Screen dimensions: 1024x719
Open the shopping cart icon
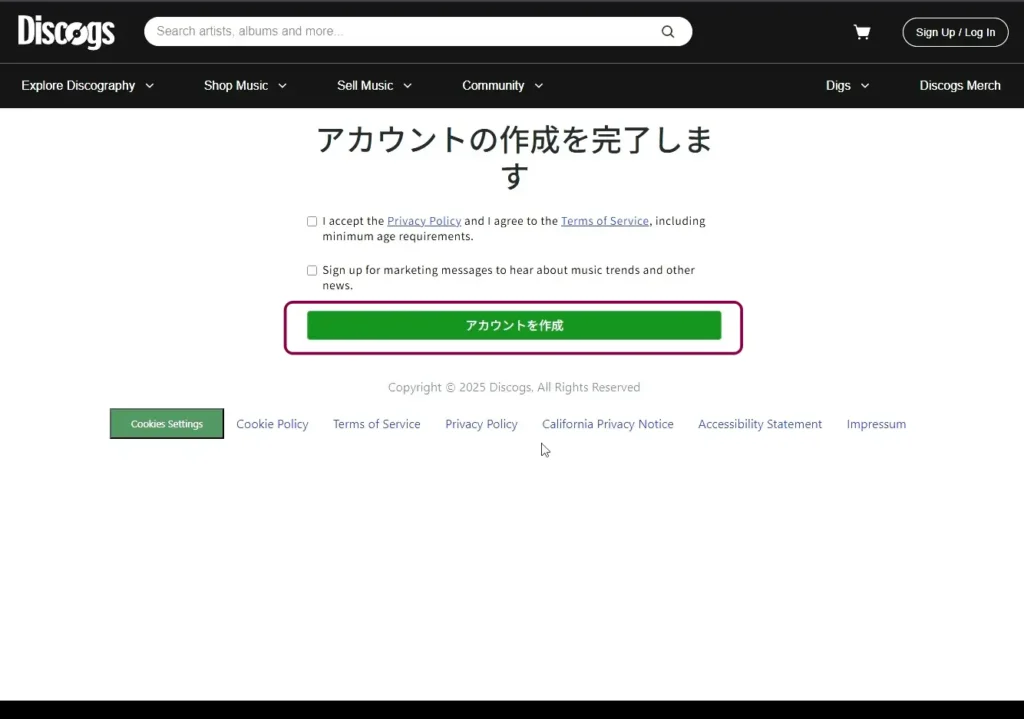tap(861, 32)
